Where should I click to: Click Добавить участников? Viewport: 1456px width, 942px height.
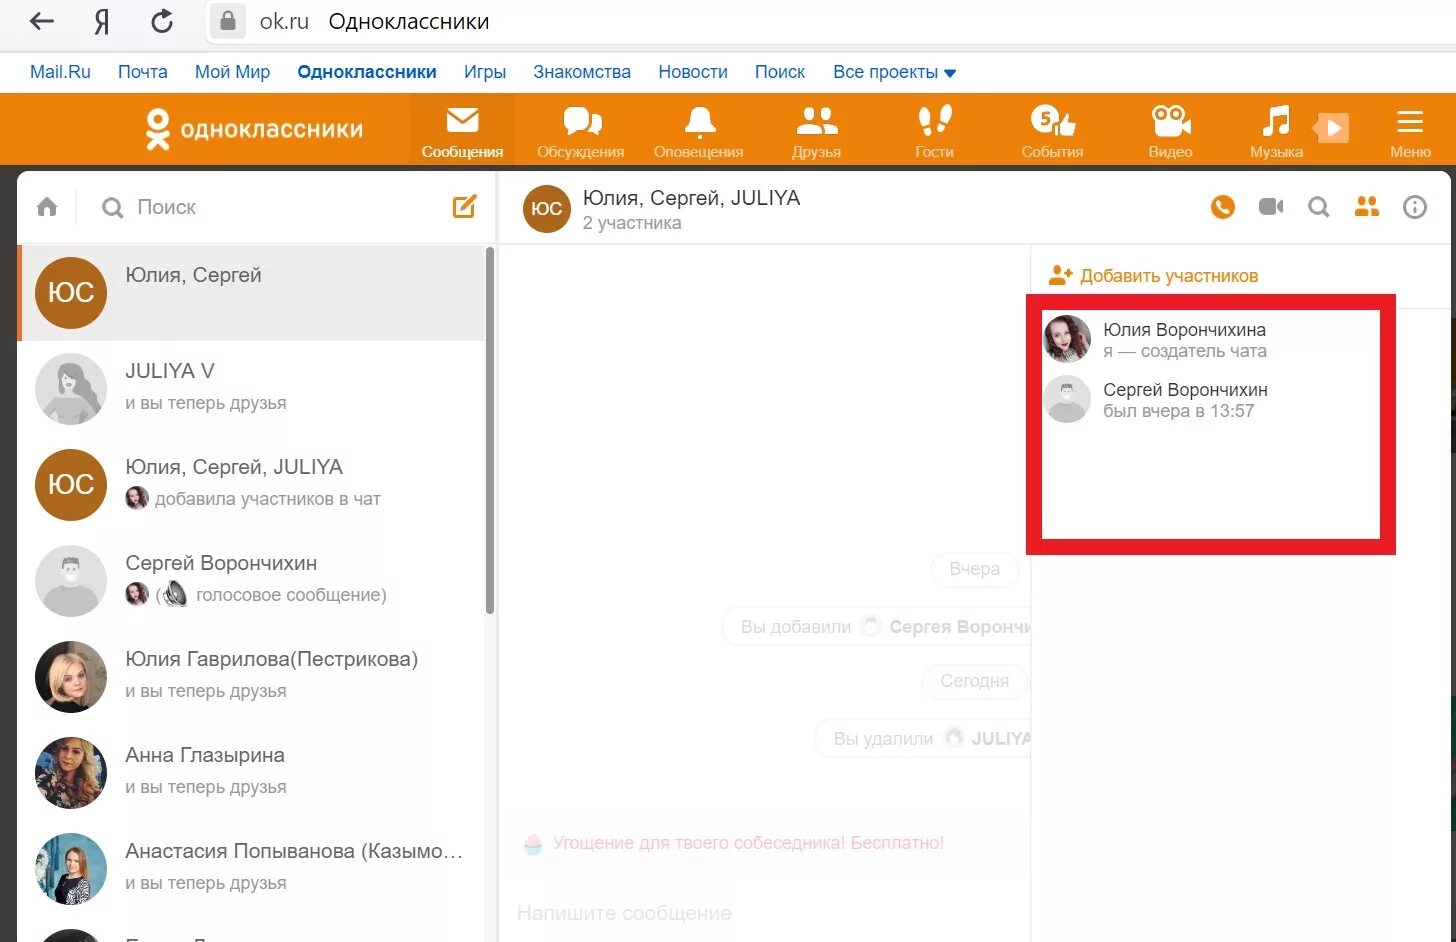click(1153, 276)
